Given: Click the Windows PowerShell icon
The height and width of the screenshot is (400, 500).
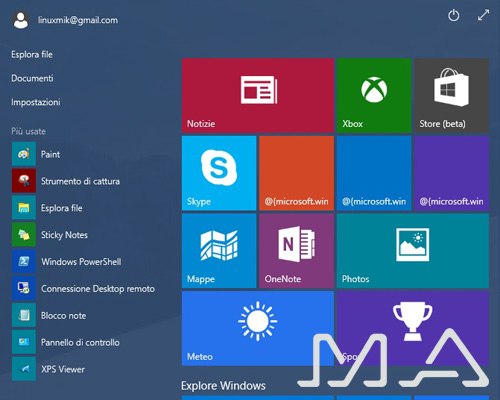Looking at the screenshot, I should point(24,261).
